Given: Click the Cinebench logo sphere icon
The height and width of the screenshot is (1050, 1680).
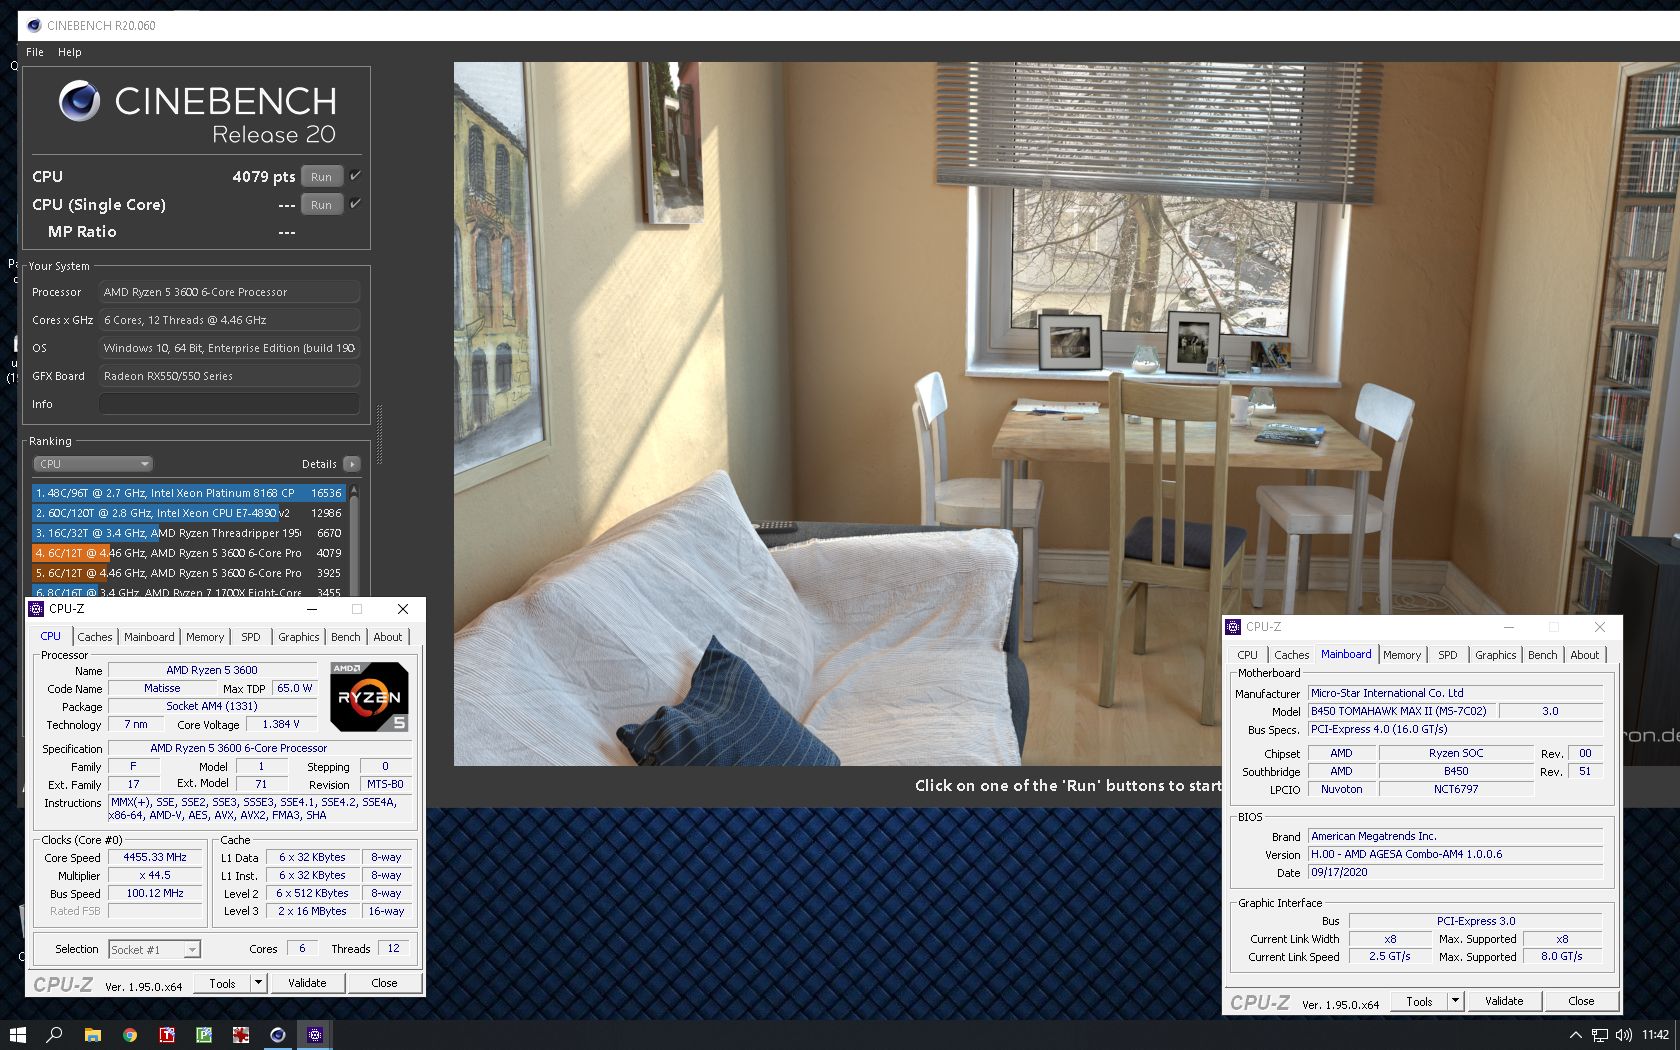Looking at the screenshot, I should click(79, 101).
